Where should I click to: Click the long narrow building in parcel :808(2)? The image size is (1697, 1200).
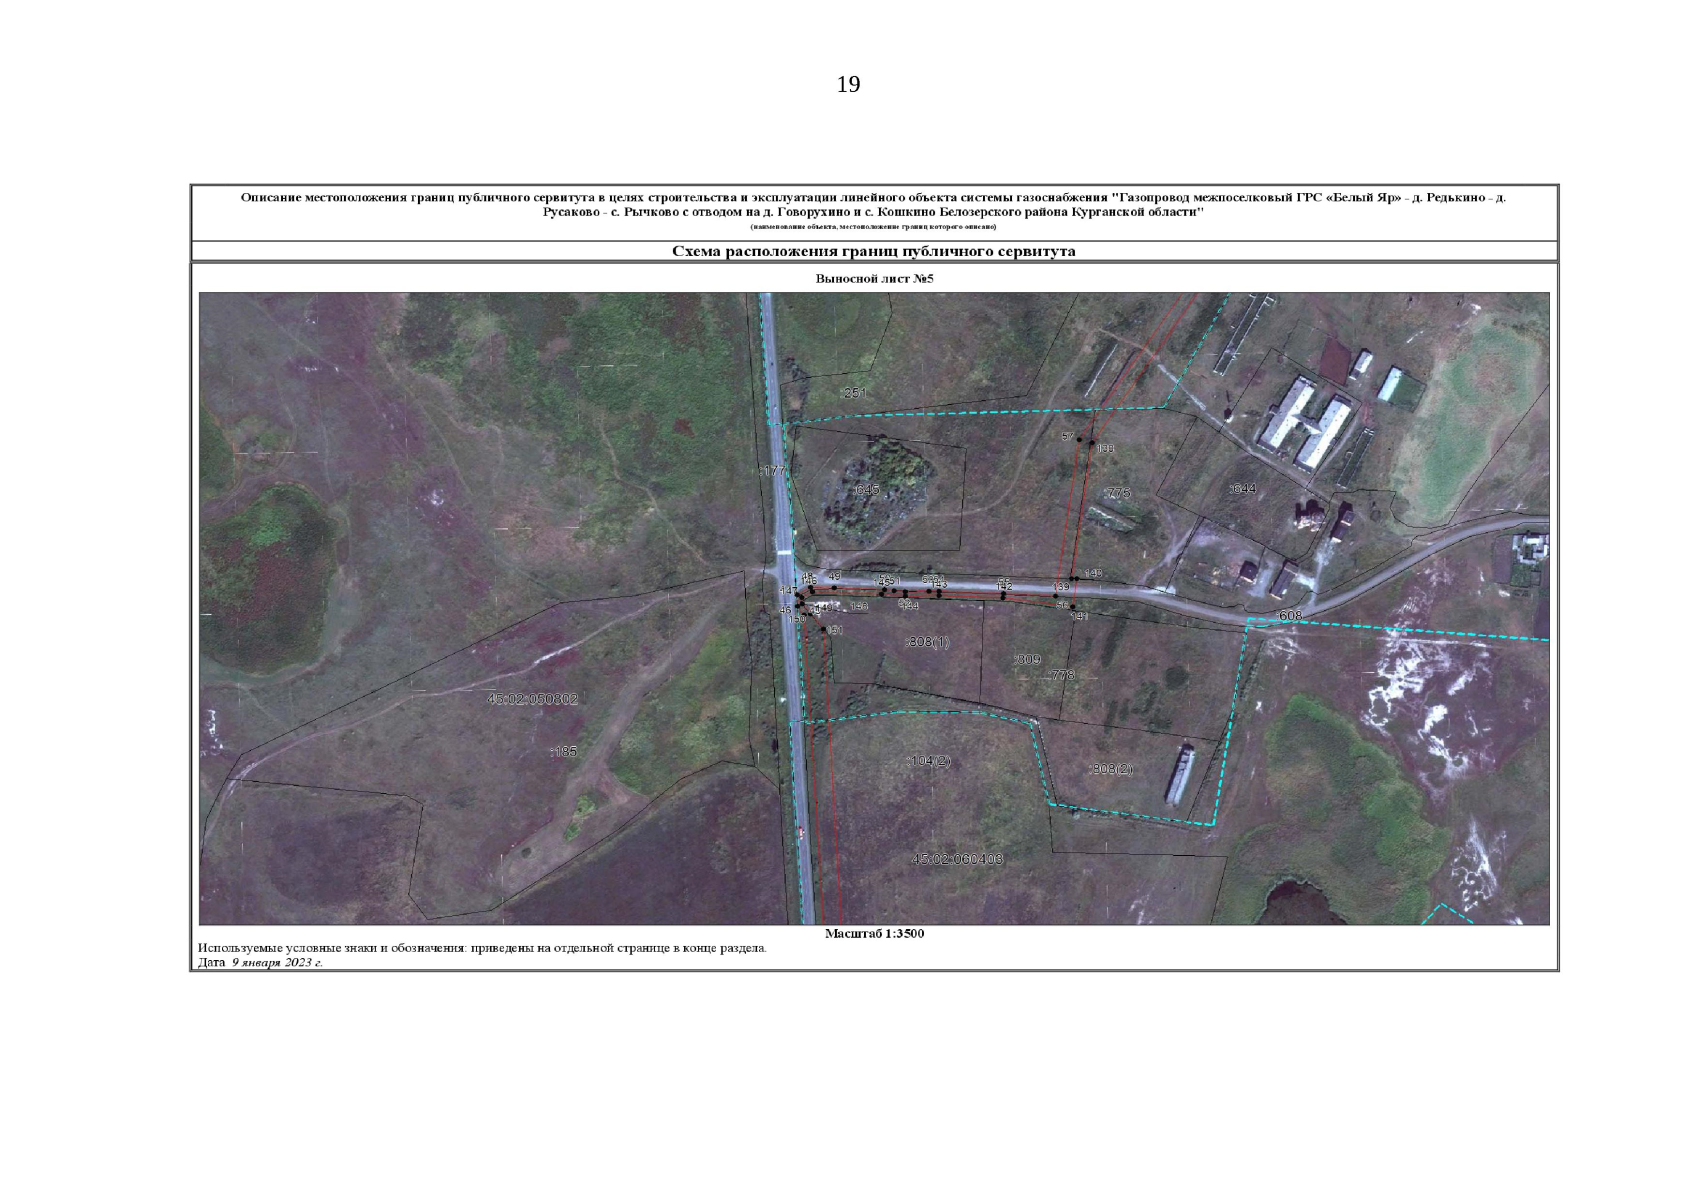point(1180,776)
